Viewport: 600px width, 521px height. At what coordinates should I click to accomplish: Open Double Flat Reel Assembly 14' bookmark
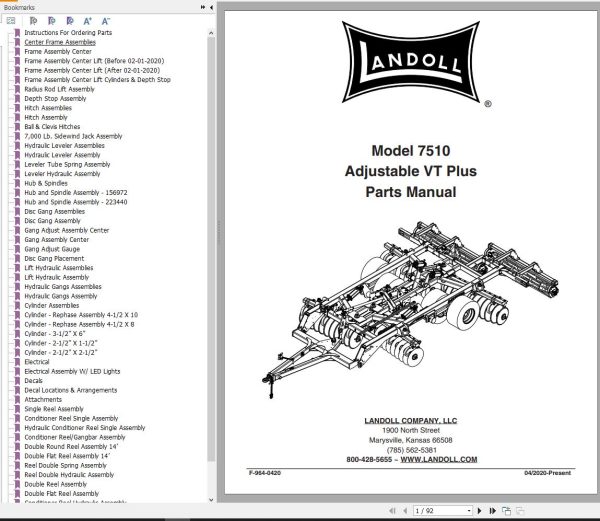pos(67,456)
